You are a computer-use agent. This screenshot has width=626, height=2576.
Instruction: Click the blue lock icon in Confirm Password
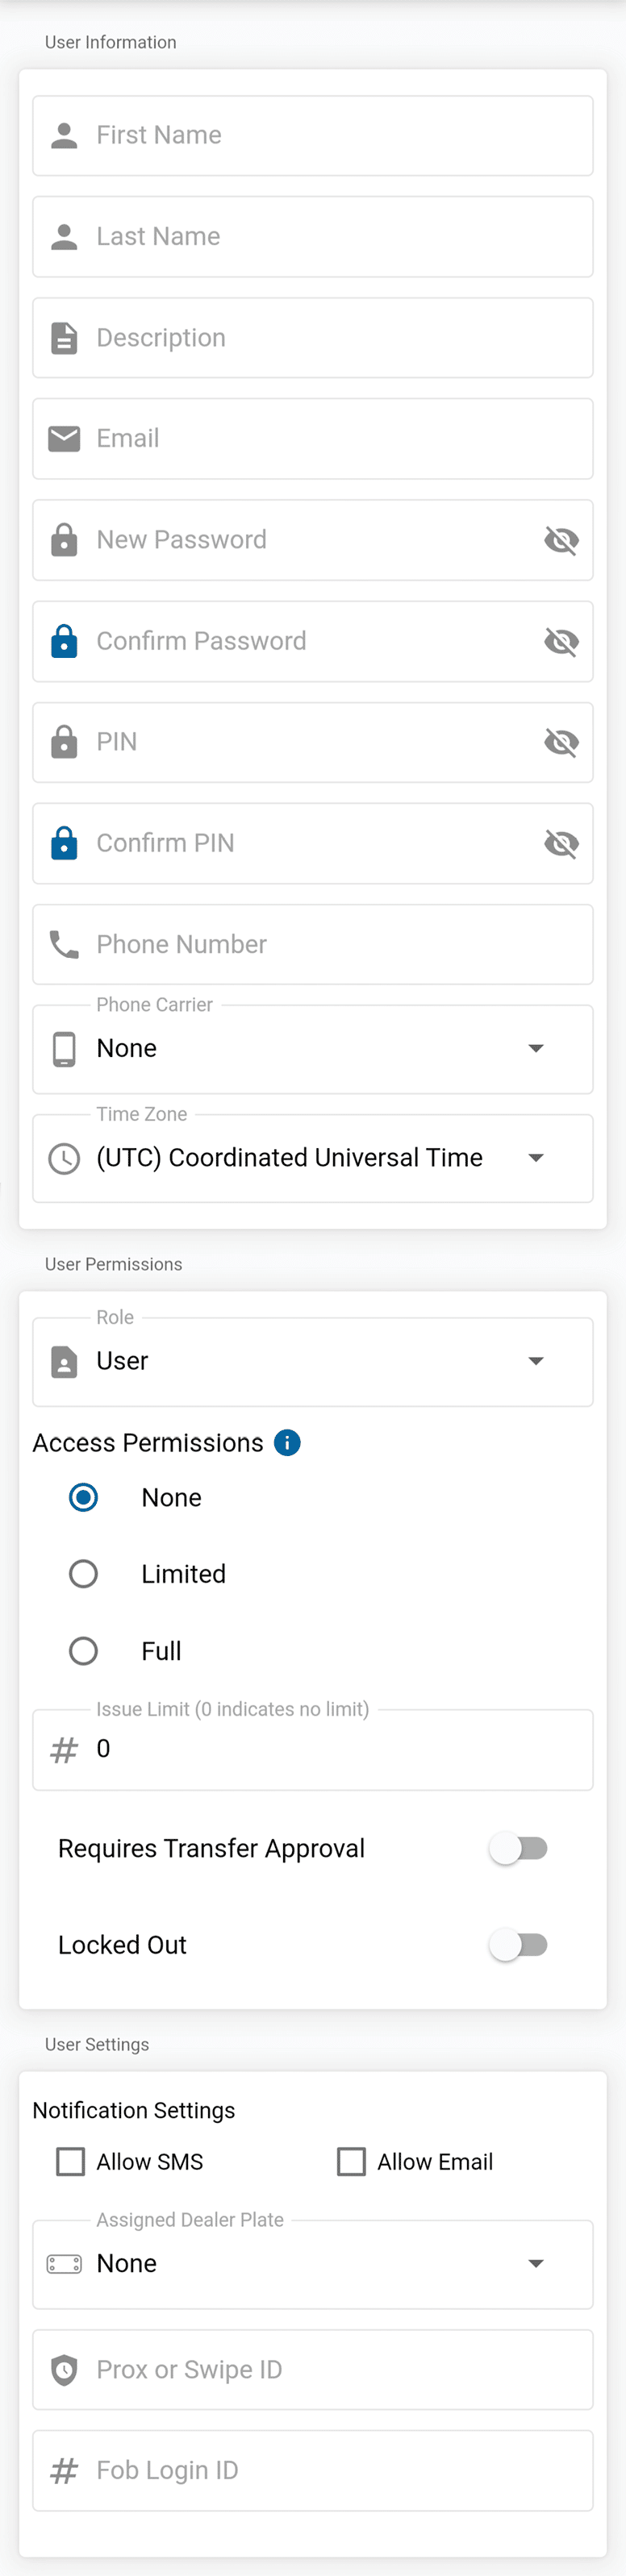coord(64,641)
